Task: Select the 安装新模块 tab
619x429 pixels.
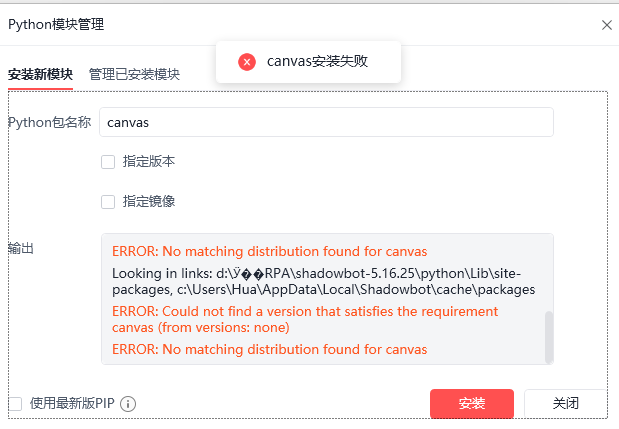Action: (40, 74)
